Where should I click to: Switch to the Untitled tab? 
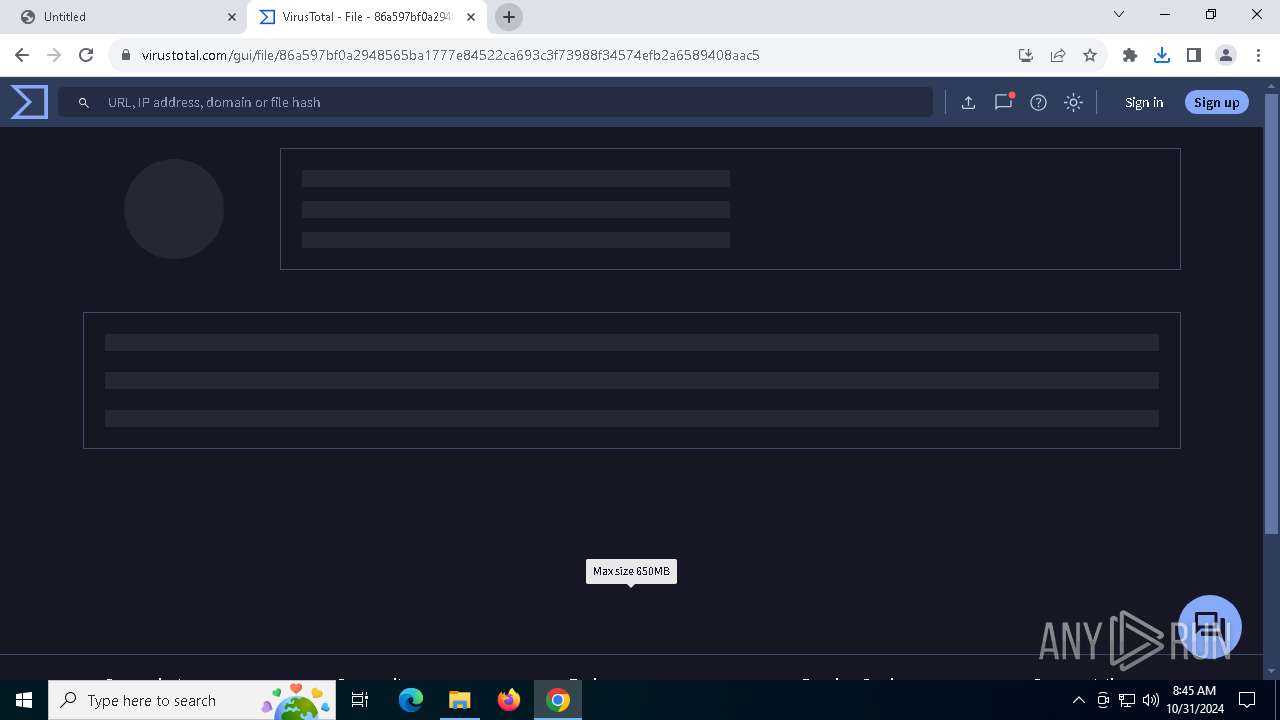[x=126, y=17]
